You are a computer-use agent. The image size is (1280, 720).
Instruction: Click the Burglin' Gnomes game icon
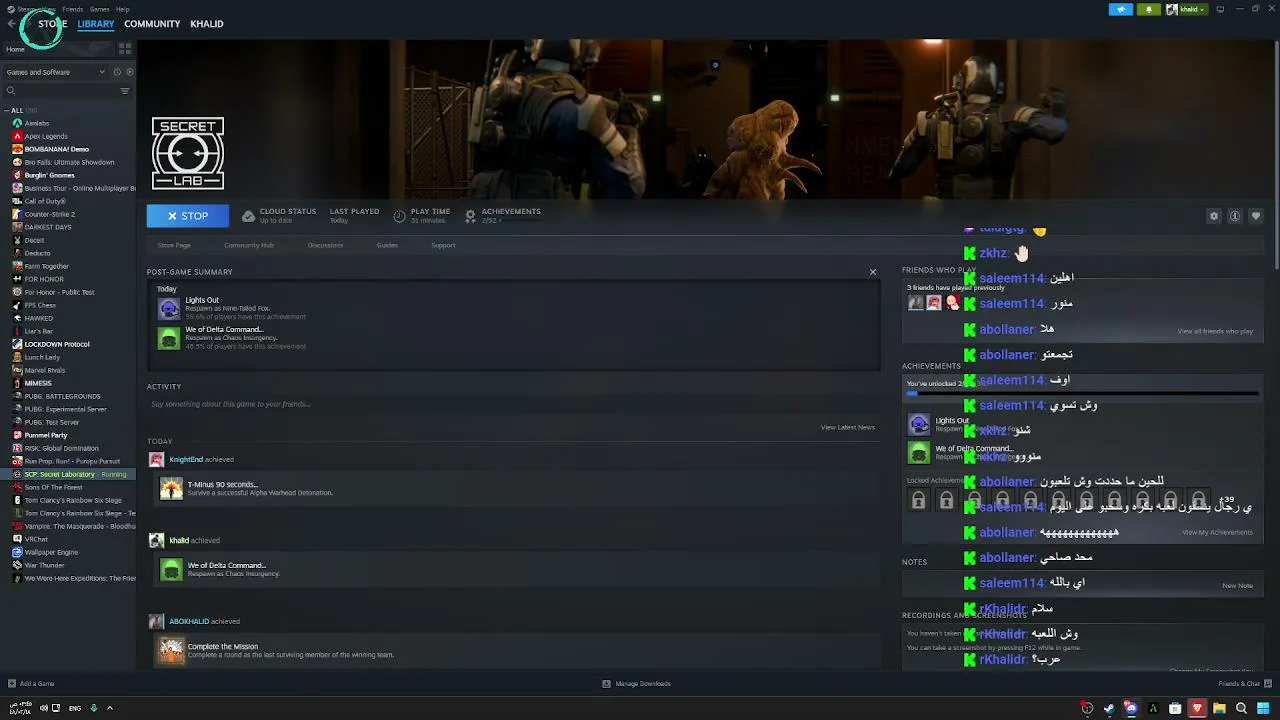(x=17, y=175)
